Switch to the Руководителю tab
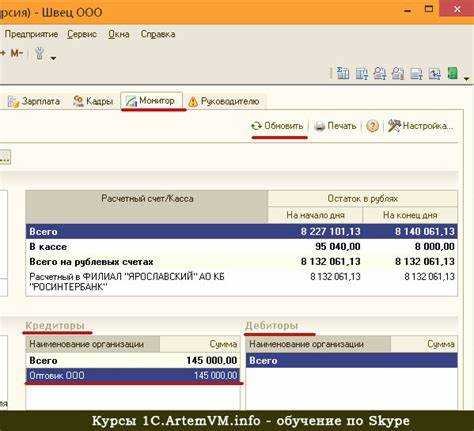474x431 pixels. point(224,101)
